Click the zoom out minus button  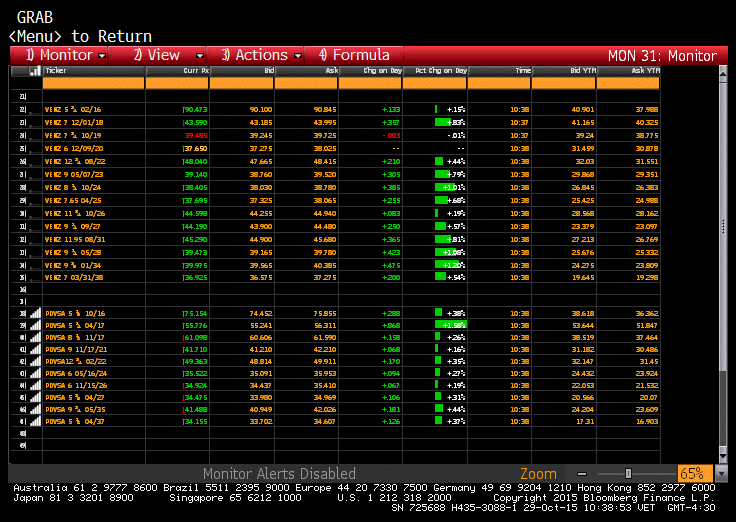pyautogui.click(x=582, y=474)
